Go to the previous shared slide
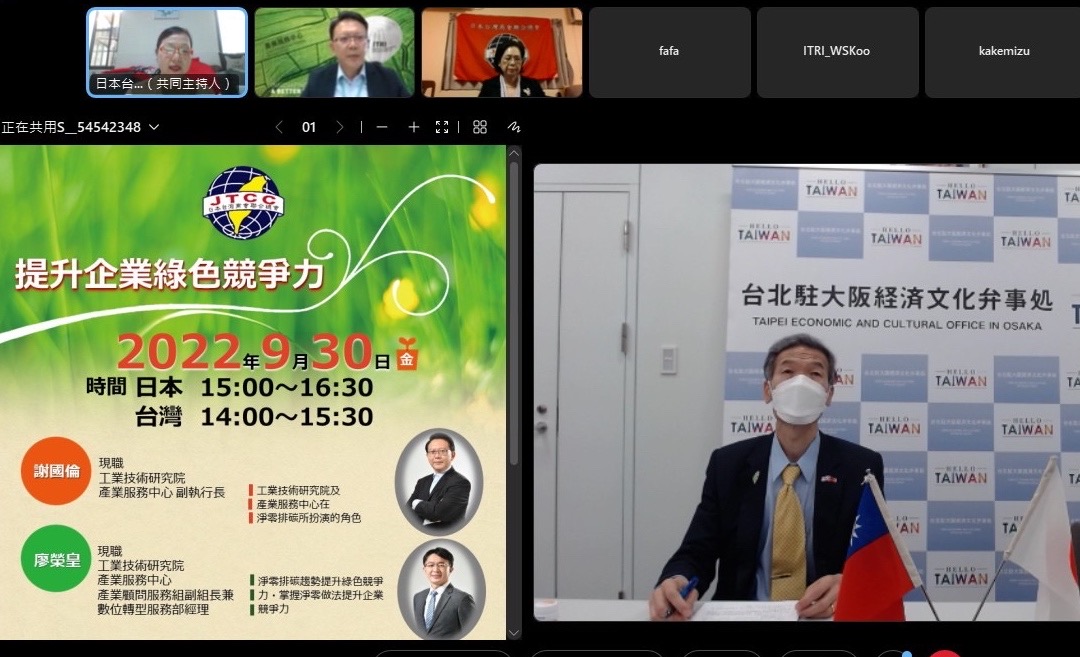Screen dimensions: 1080x657 [x=279, y=127]
